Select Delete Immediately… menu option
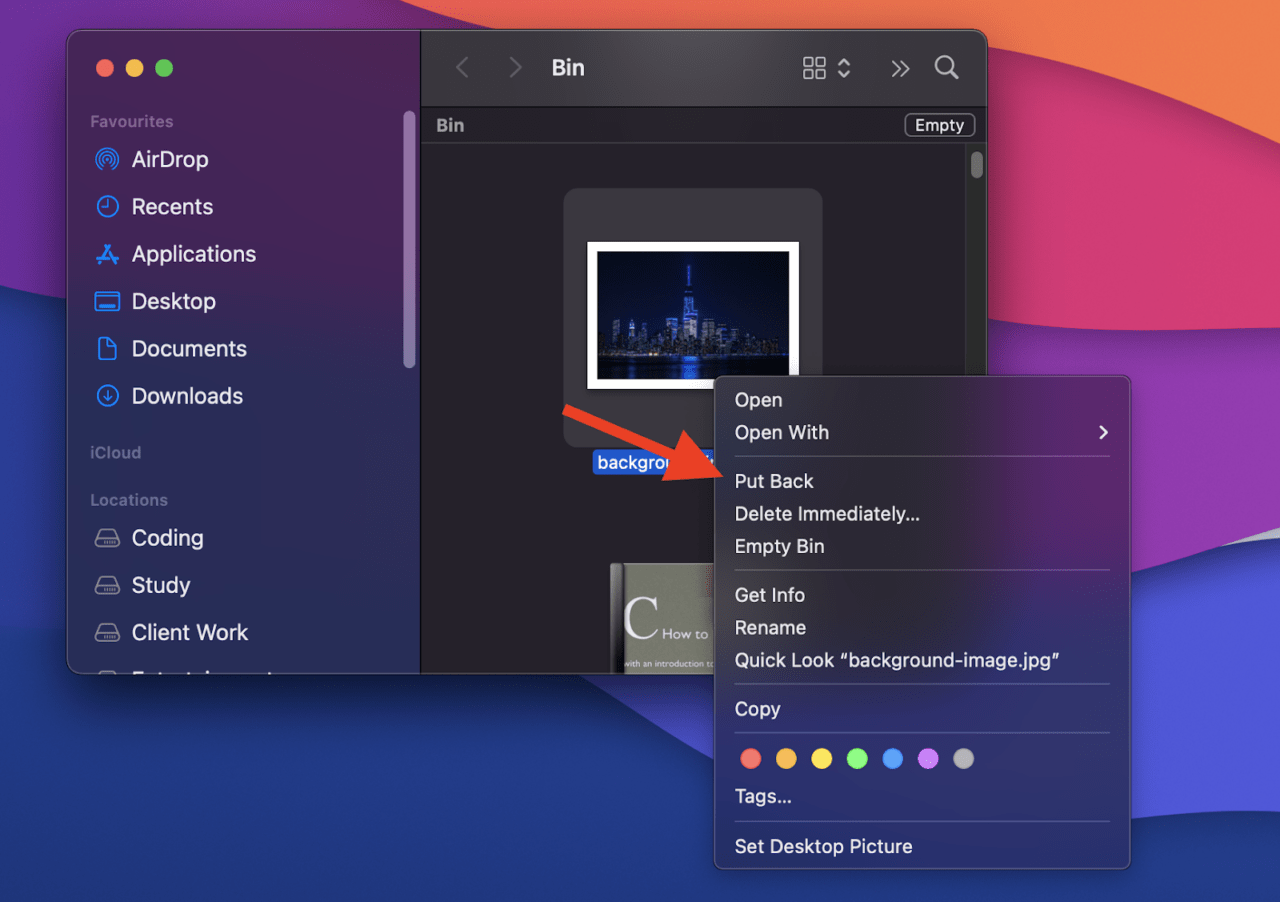This screenshot has height=902, width=1280. [x=827, y=514]
